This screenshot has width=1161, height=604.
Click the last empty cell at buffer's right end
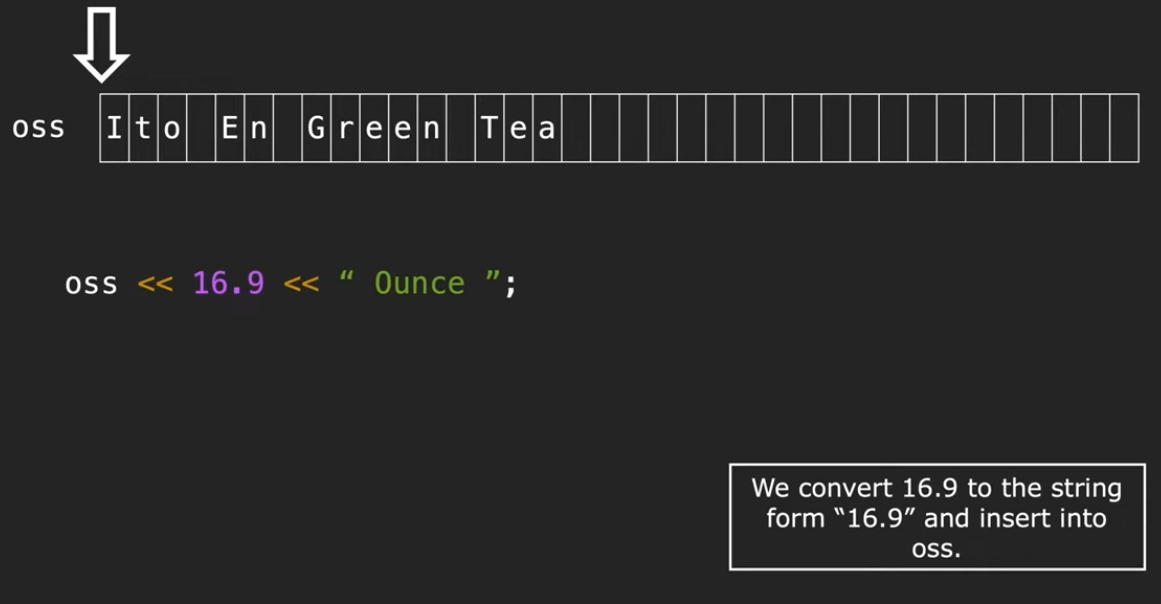[1124, 128]
